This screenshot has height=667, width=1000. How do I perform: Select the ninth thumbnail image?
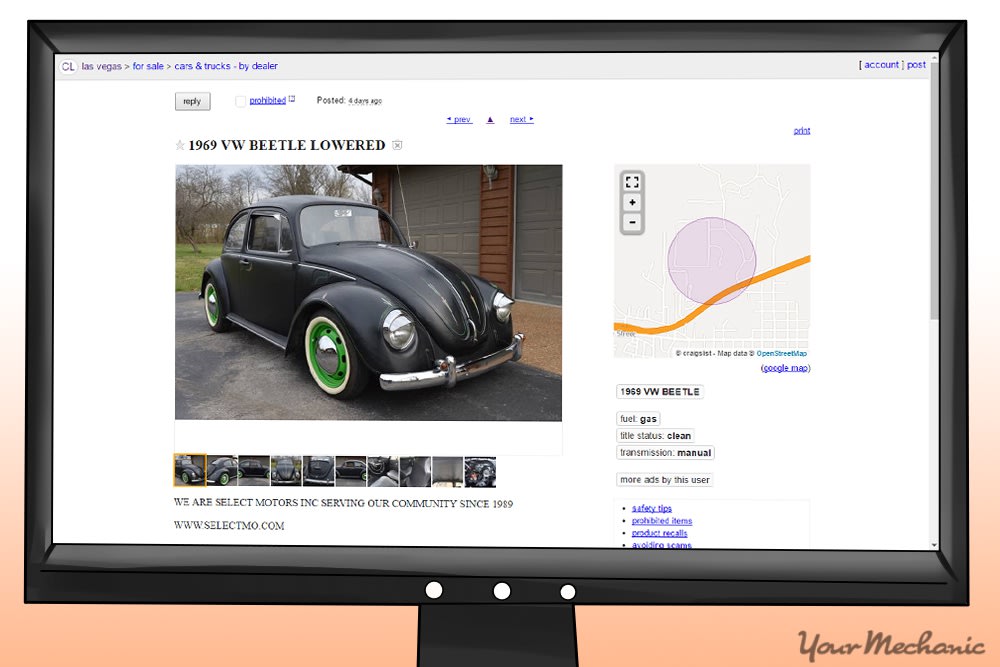(x=448, y=471)
